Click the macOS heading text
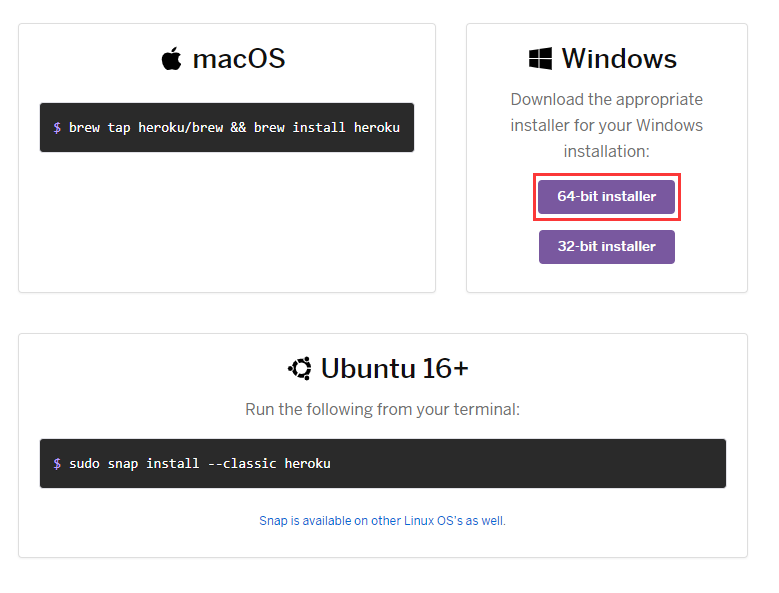Image resolution: width=779 pixels, height=593 pixels. point(239,59)
